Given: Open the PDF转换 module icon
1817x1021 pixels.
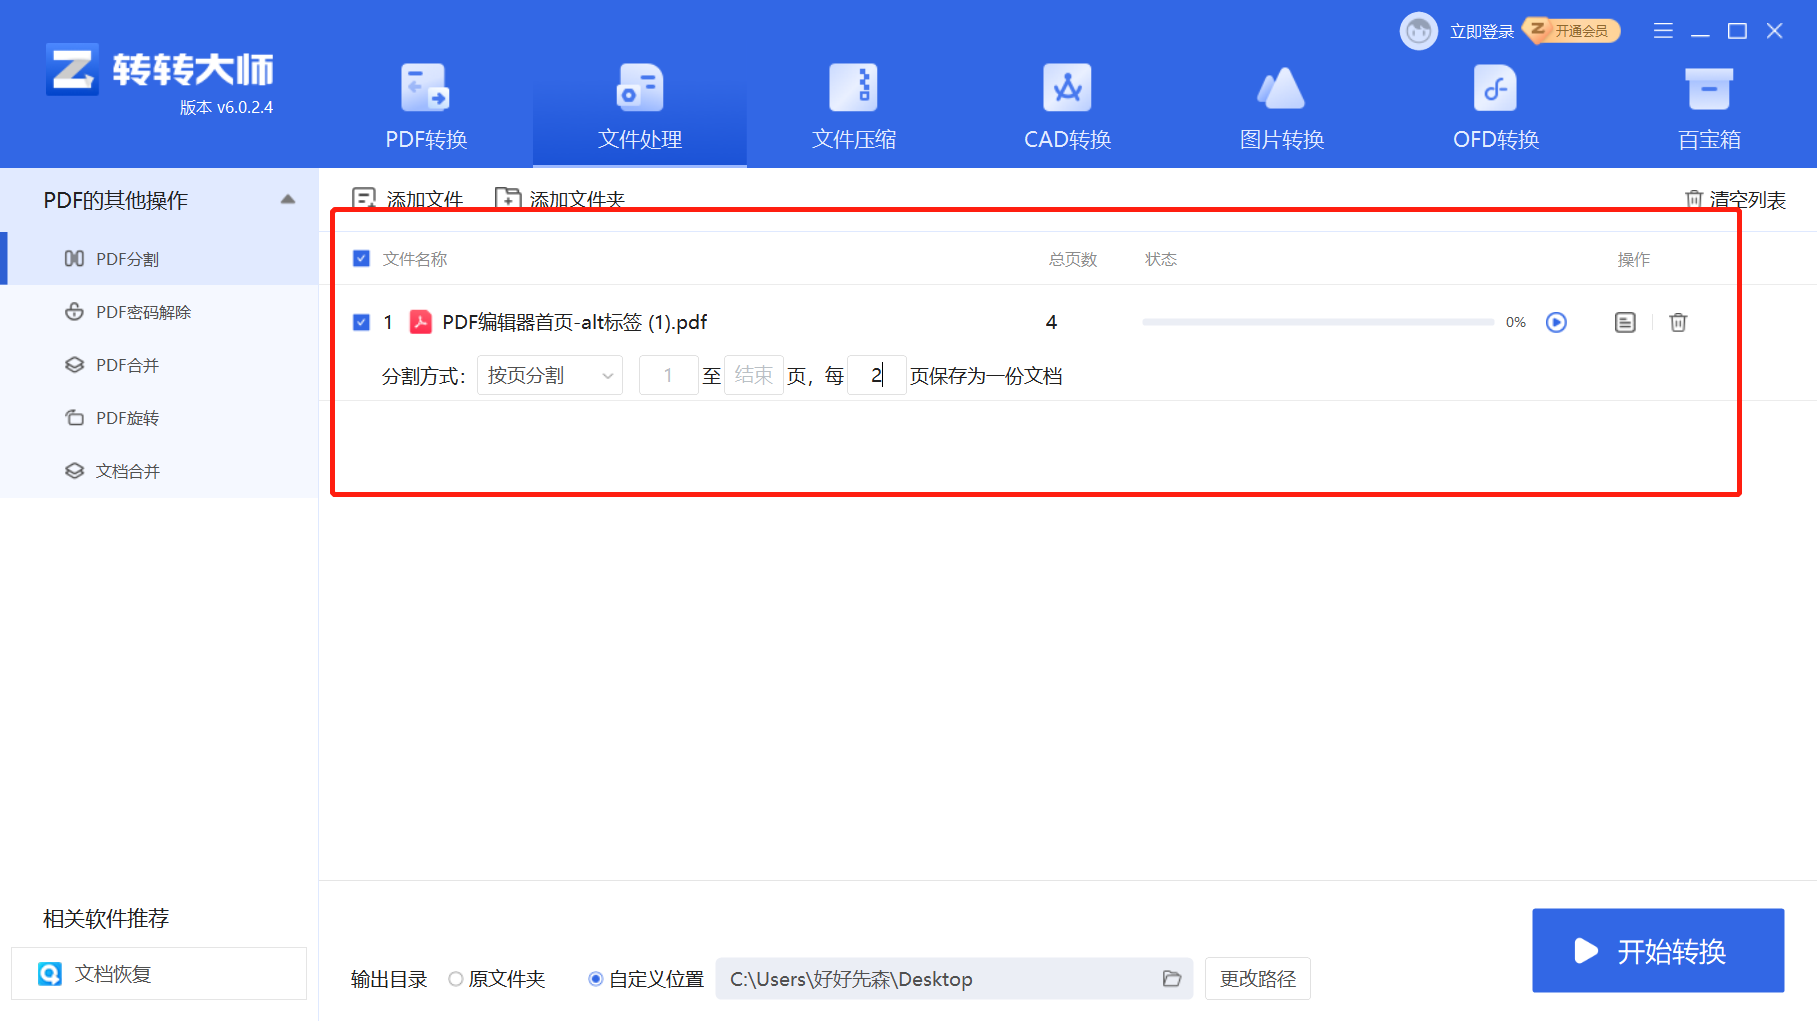Looking at the screenshot, I should click(x=426, y=88).
